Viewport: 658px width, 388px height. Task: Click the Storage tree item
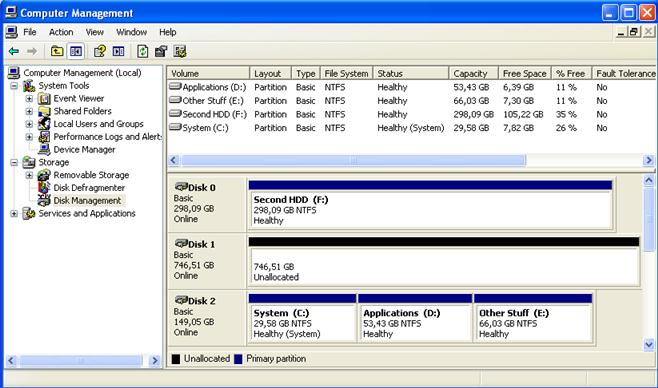click(x=54, y=162)
